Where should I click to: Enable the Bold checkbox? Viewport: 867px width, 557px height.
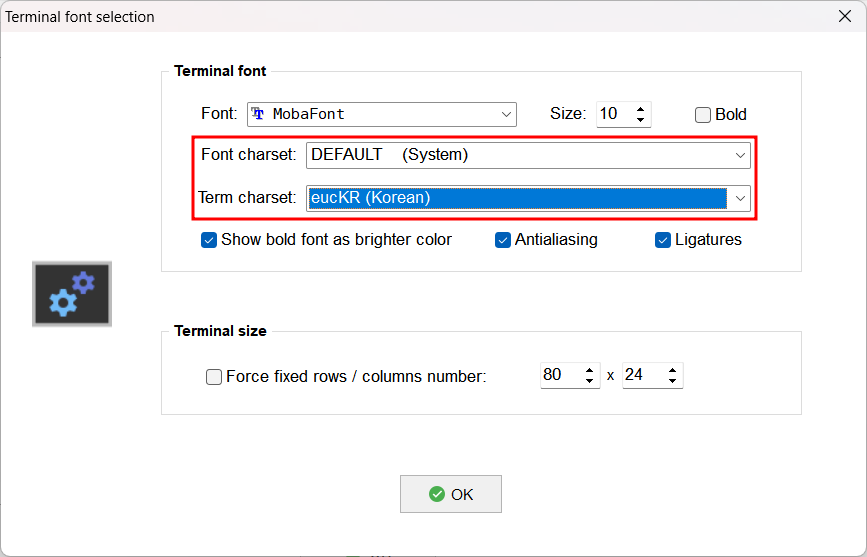(x=703, y=114)
